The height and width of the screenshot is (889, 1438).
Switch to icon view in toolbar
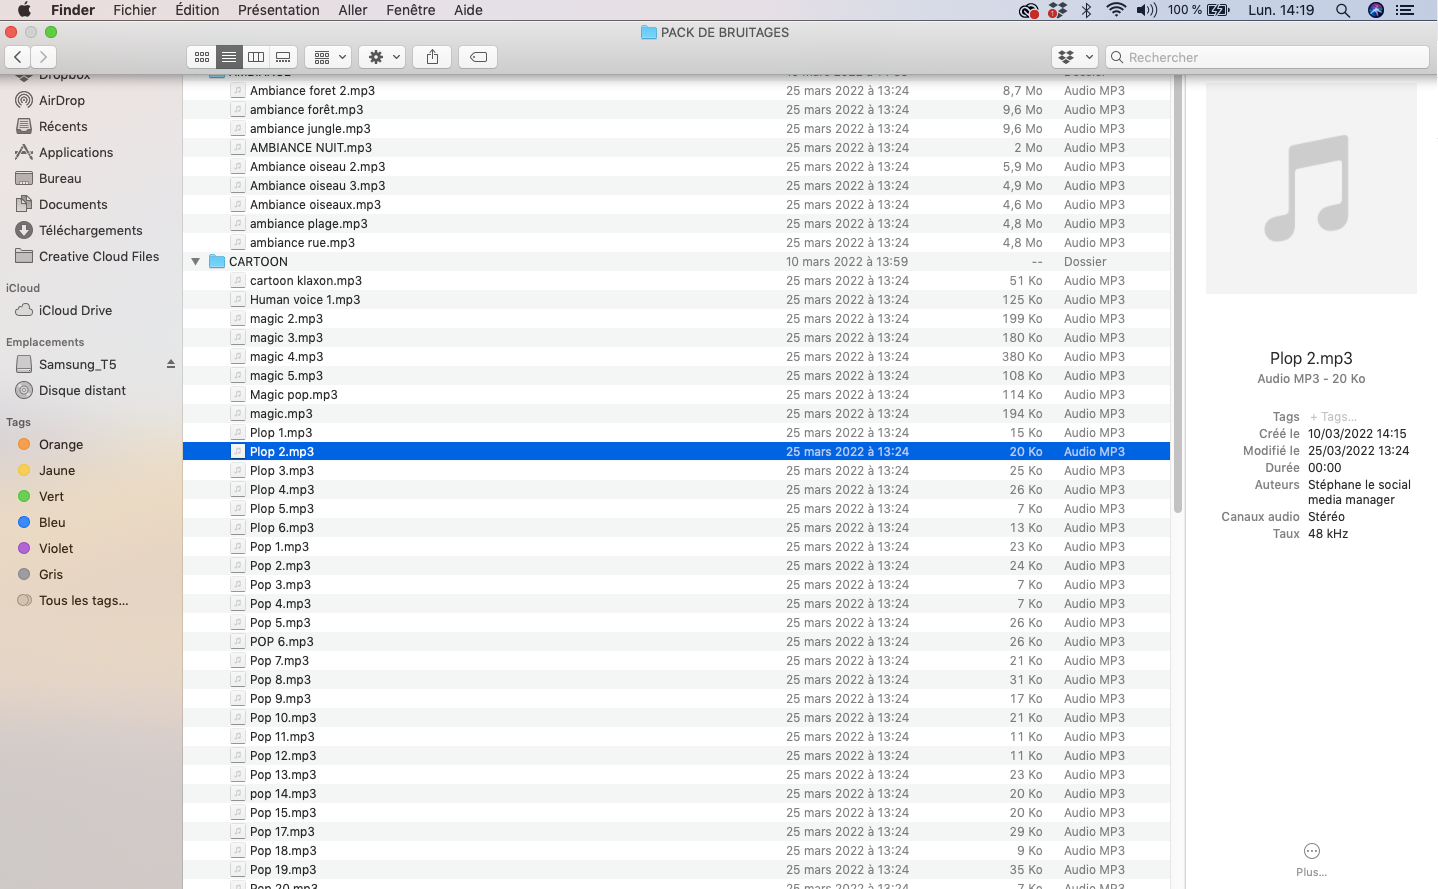coord(202,57)
